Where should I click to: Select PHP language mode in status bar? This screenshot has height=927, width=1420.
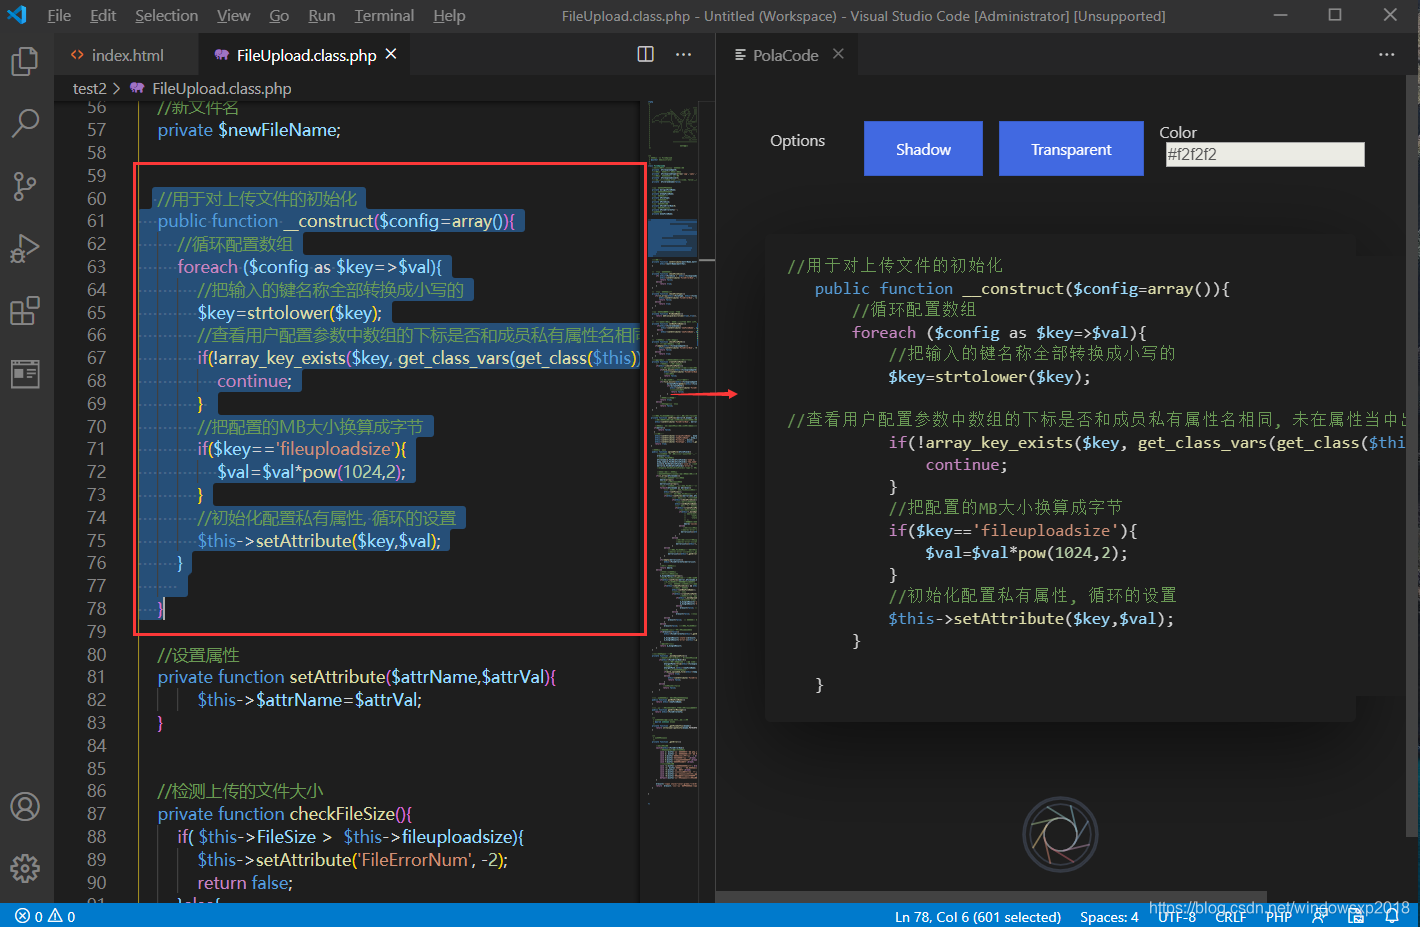point(1278,916)
